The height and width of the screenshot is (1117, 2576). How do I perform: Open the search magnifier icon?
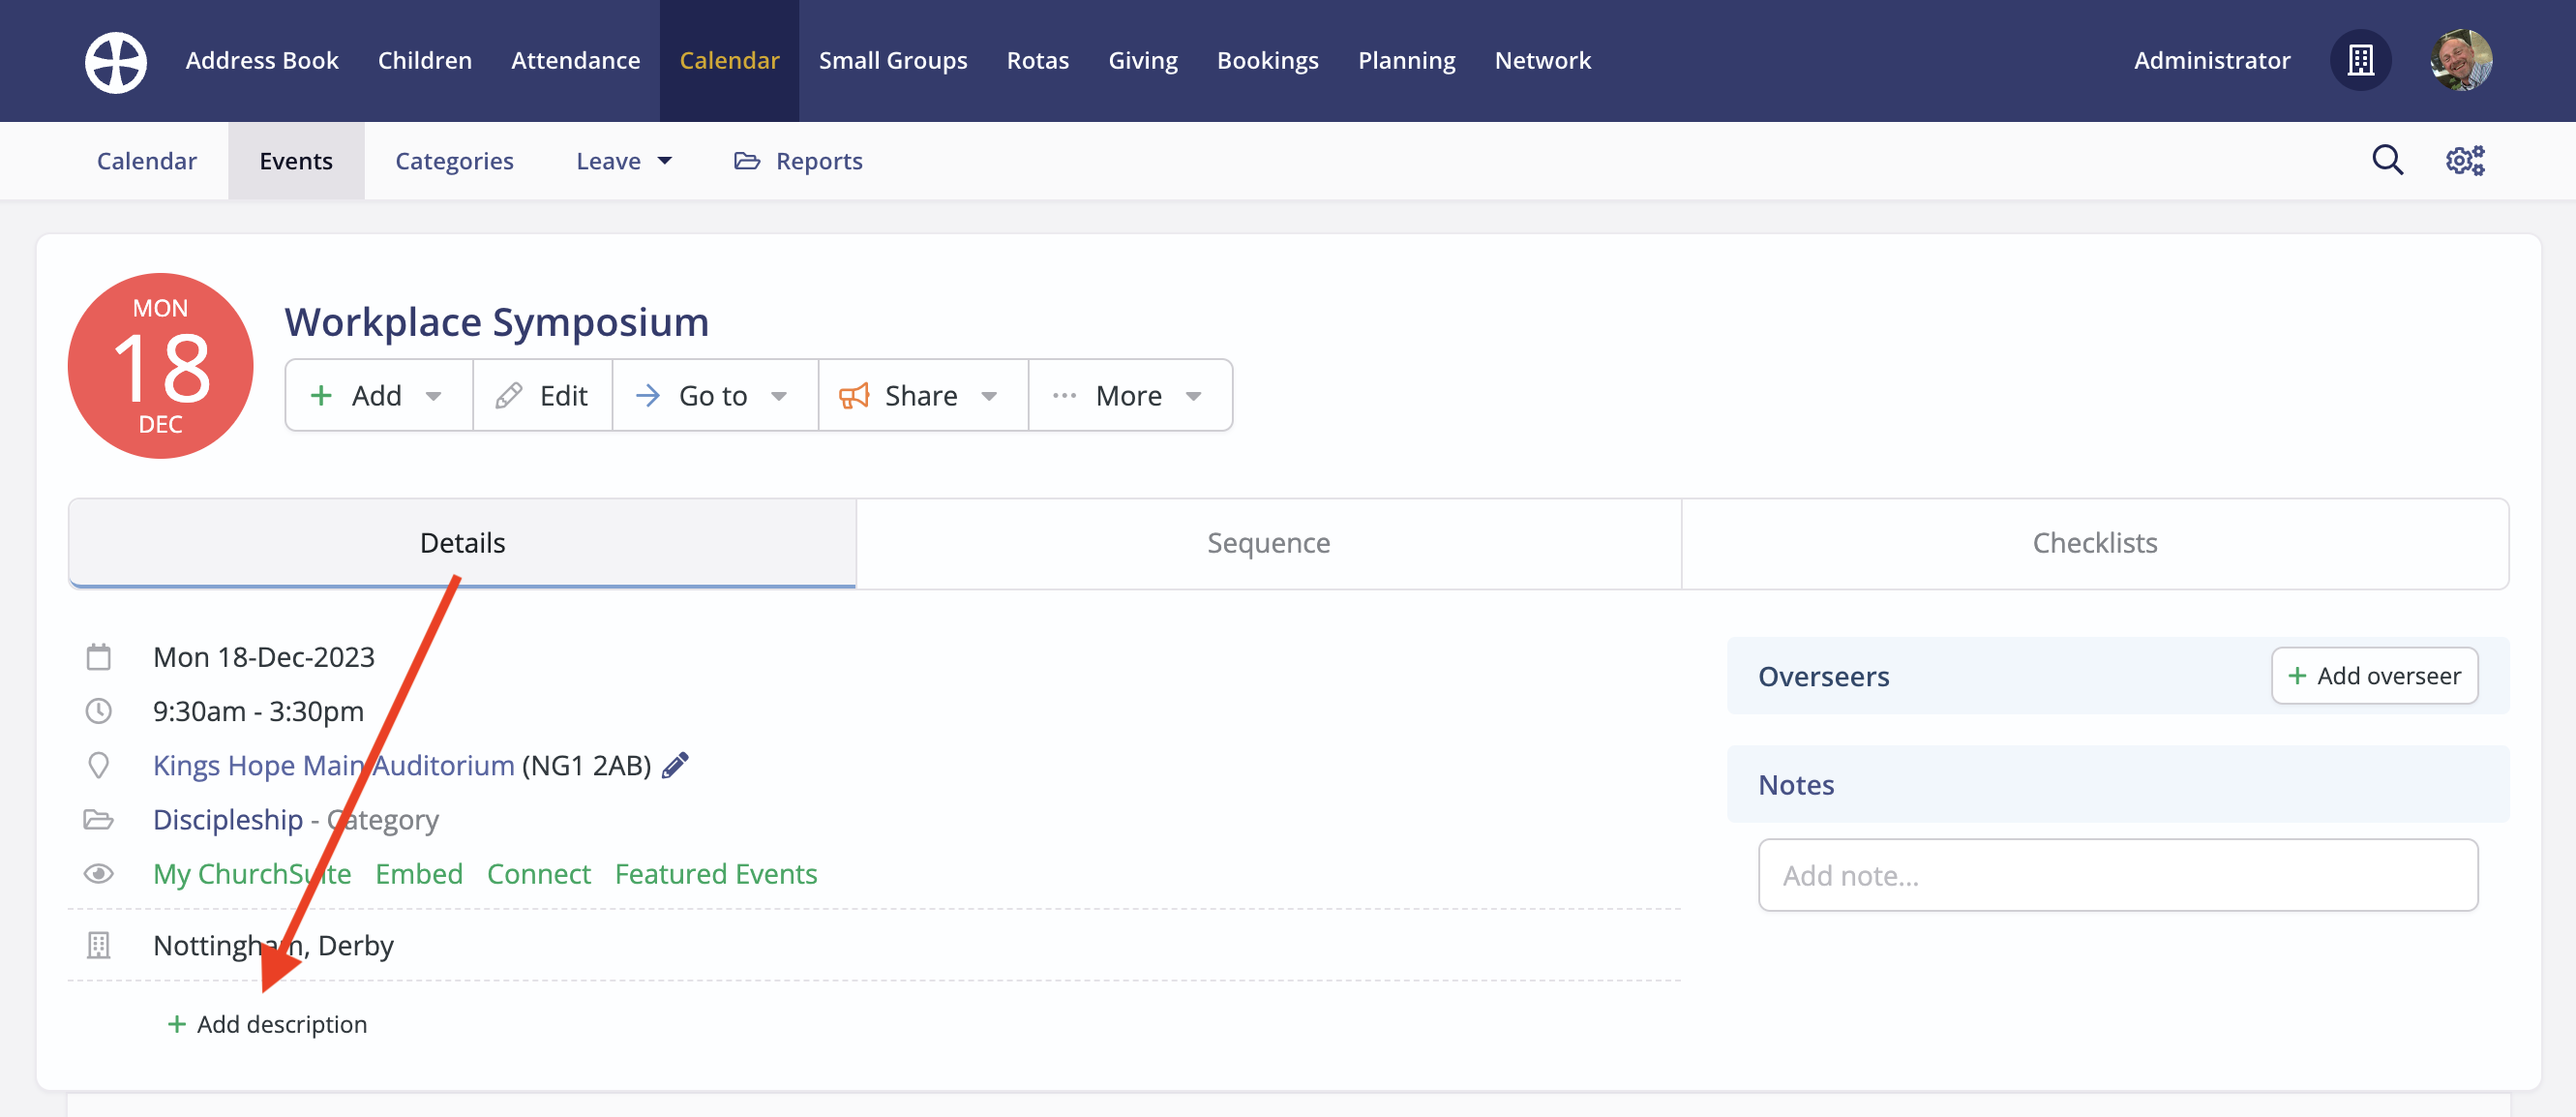2387,160
